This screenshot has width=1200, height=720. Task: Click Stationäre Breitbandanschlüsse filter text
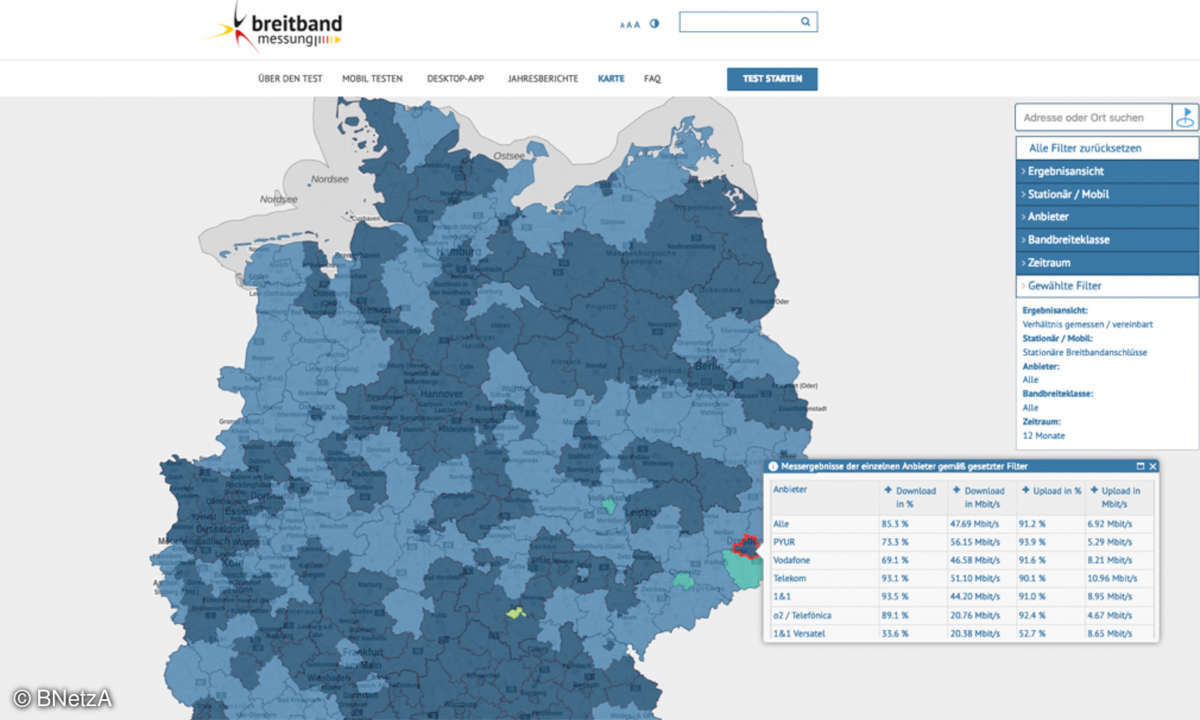click(1084, 352)
